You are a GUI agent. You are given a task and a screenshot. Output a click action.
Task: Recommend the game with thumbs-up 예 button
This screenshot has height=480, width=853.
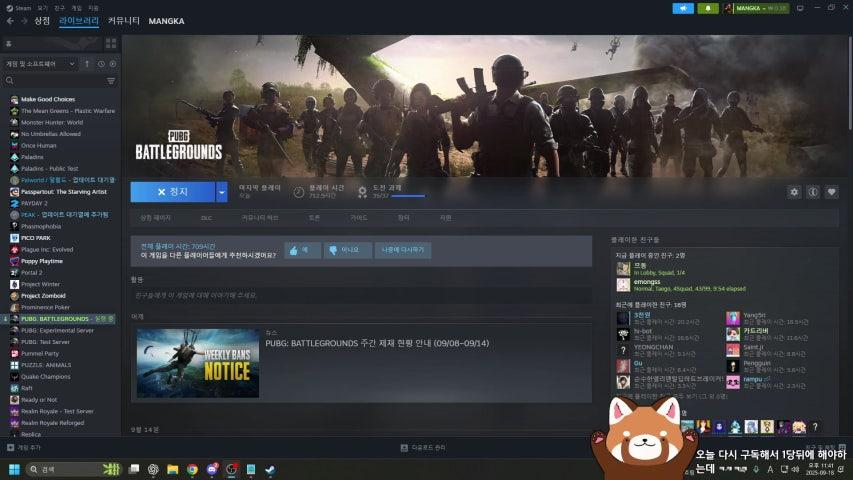302,250
